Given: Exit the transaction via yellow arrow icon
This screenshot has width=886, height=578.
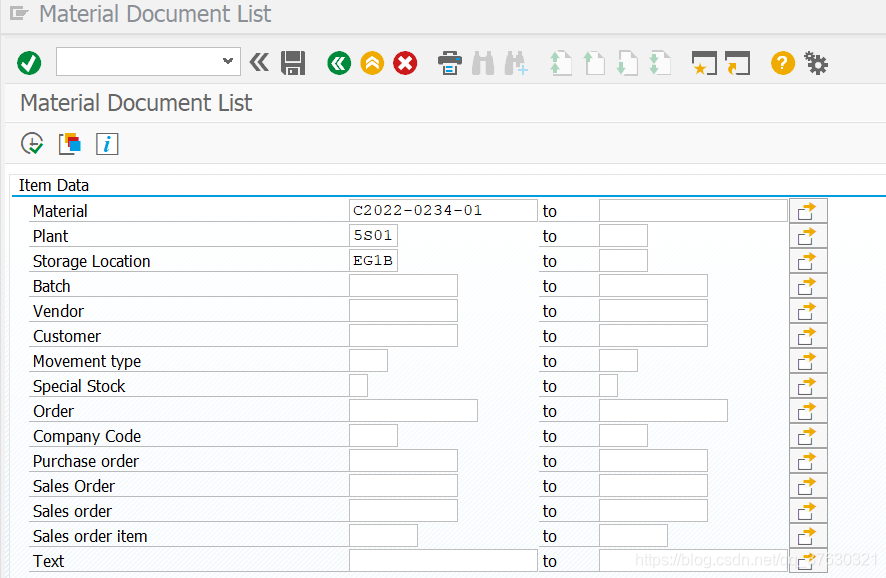Looking at the screenshot, I should click(372, 63).
